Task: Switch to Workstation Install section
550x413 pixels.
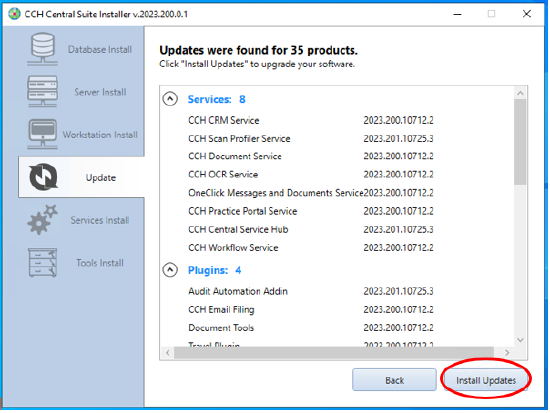Action: point(100,135)
